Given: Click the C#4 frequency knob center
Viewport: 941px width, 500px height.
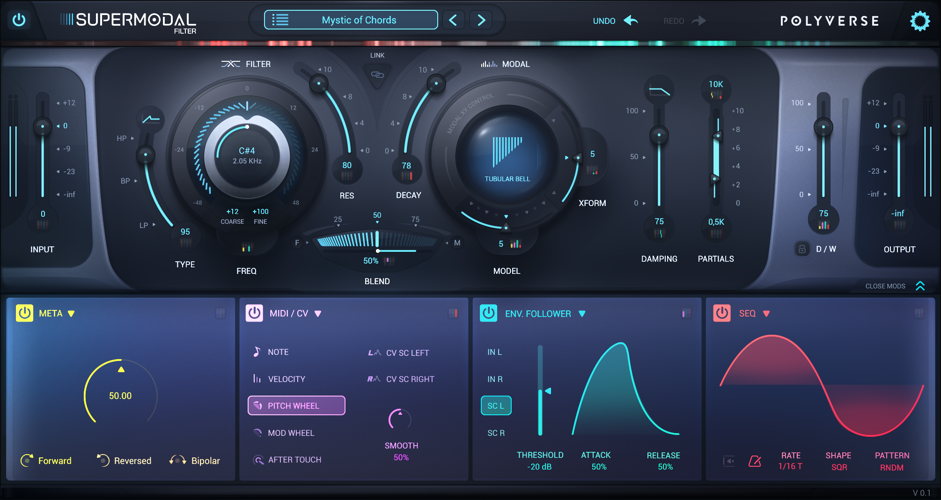Looking at the screenshot, I should (x=247, y=155).
